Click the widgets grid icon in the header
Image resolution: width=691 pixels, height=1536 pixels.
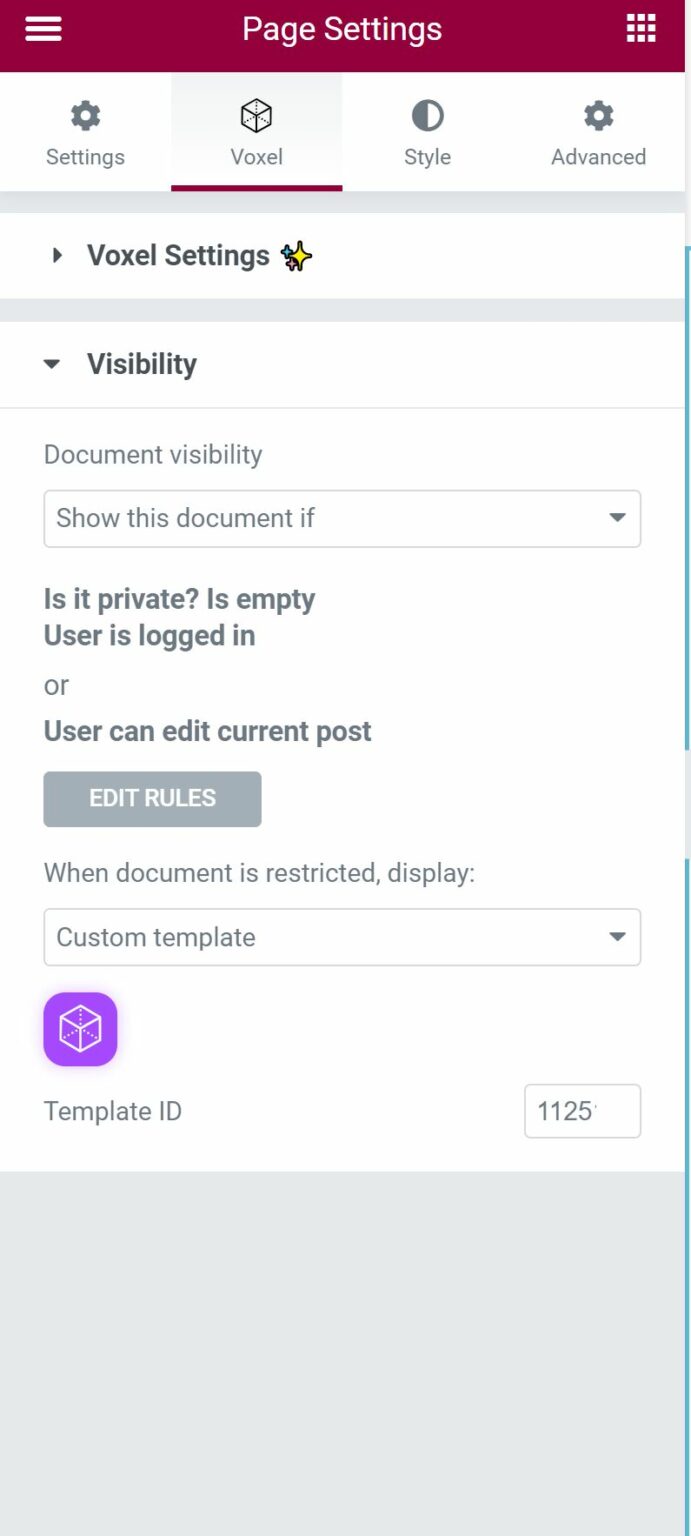640,28
